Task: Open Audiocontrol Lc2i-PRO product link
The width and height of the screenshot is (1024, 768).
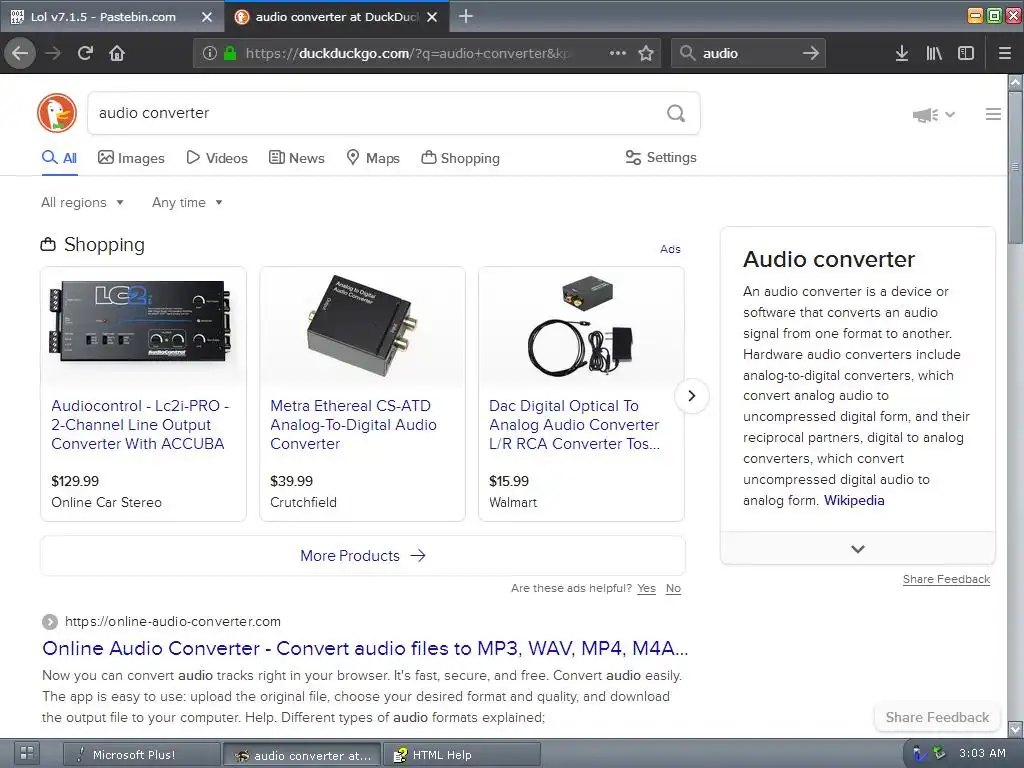Action: 140,424
